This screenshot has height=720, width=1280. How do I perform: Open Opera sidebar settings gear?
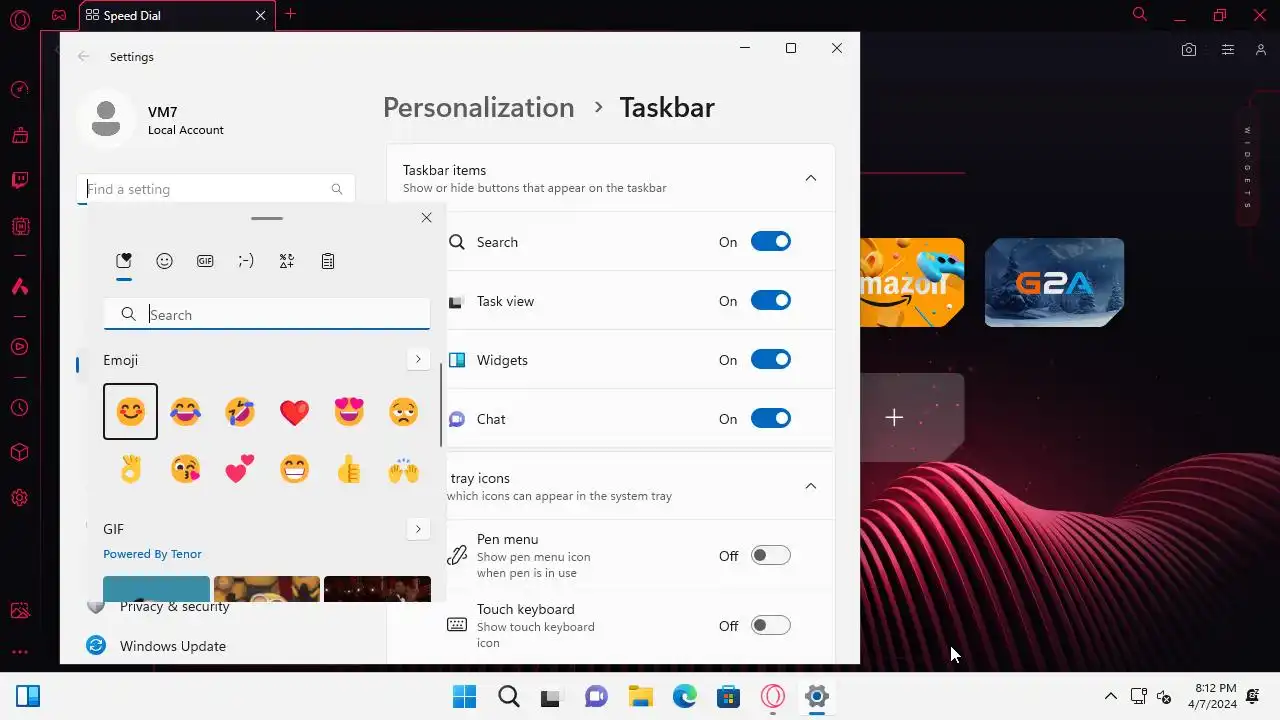coord(19,498)
